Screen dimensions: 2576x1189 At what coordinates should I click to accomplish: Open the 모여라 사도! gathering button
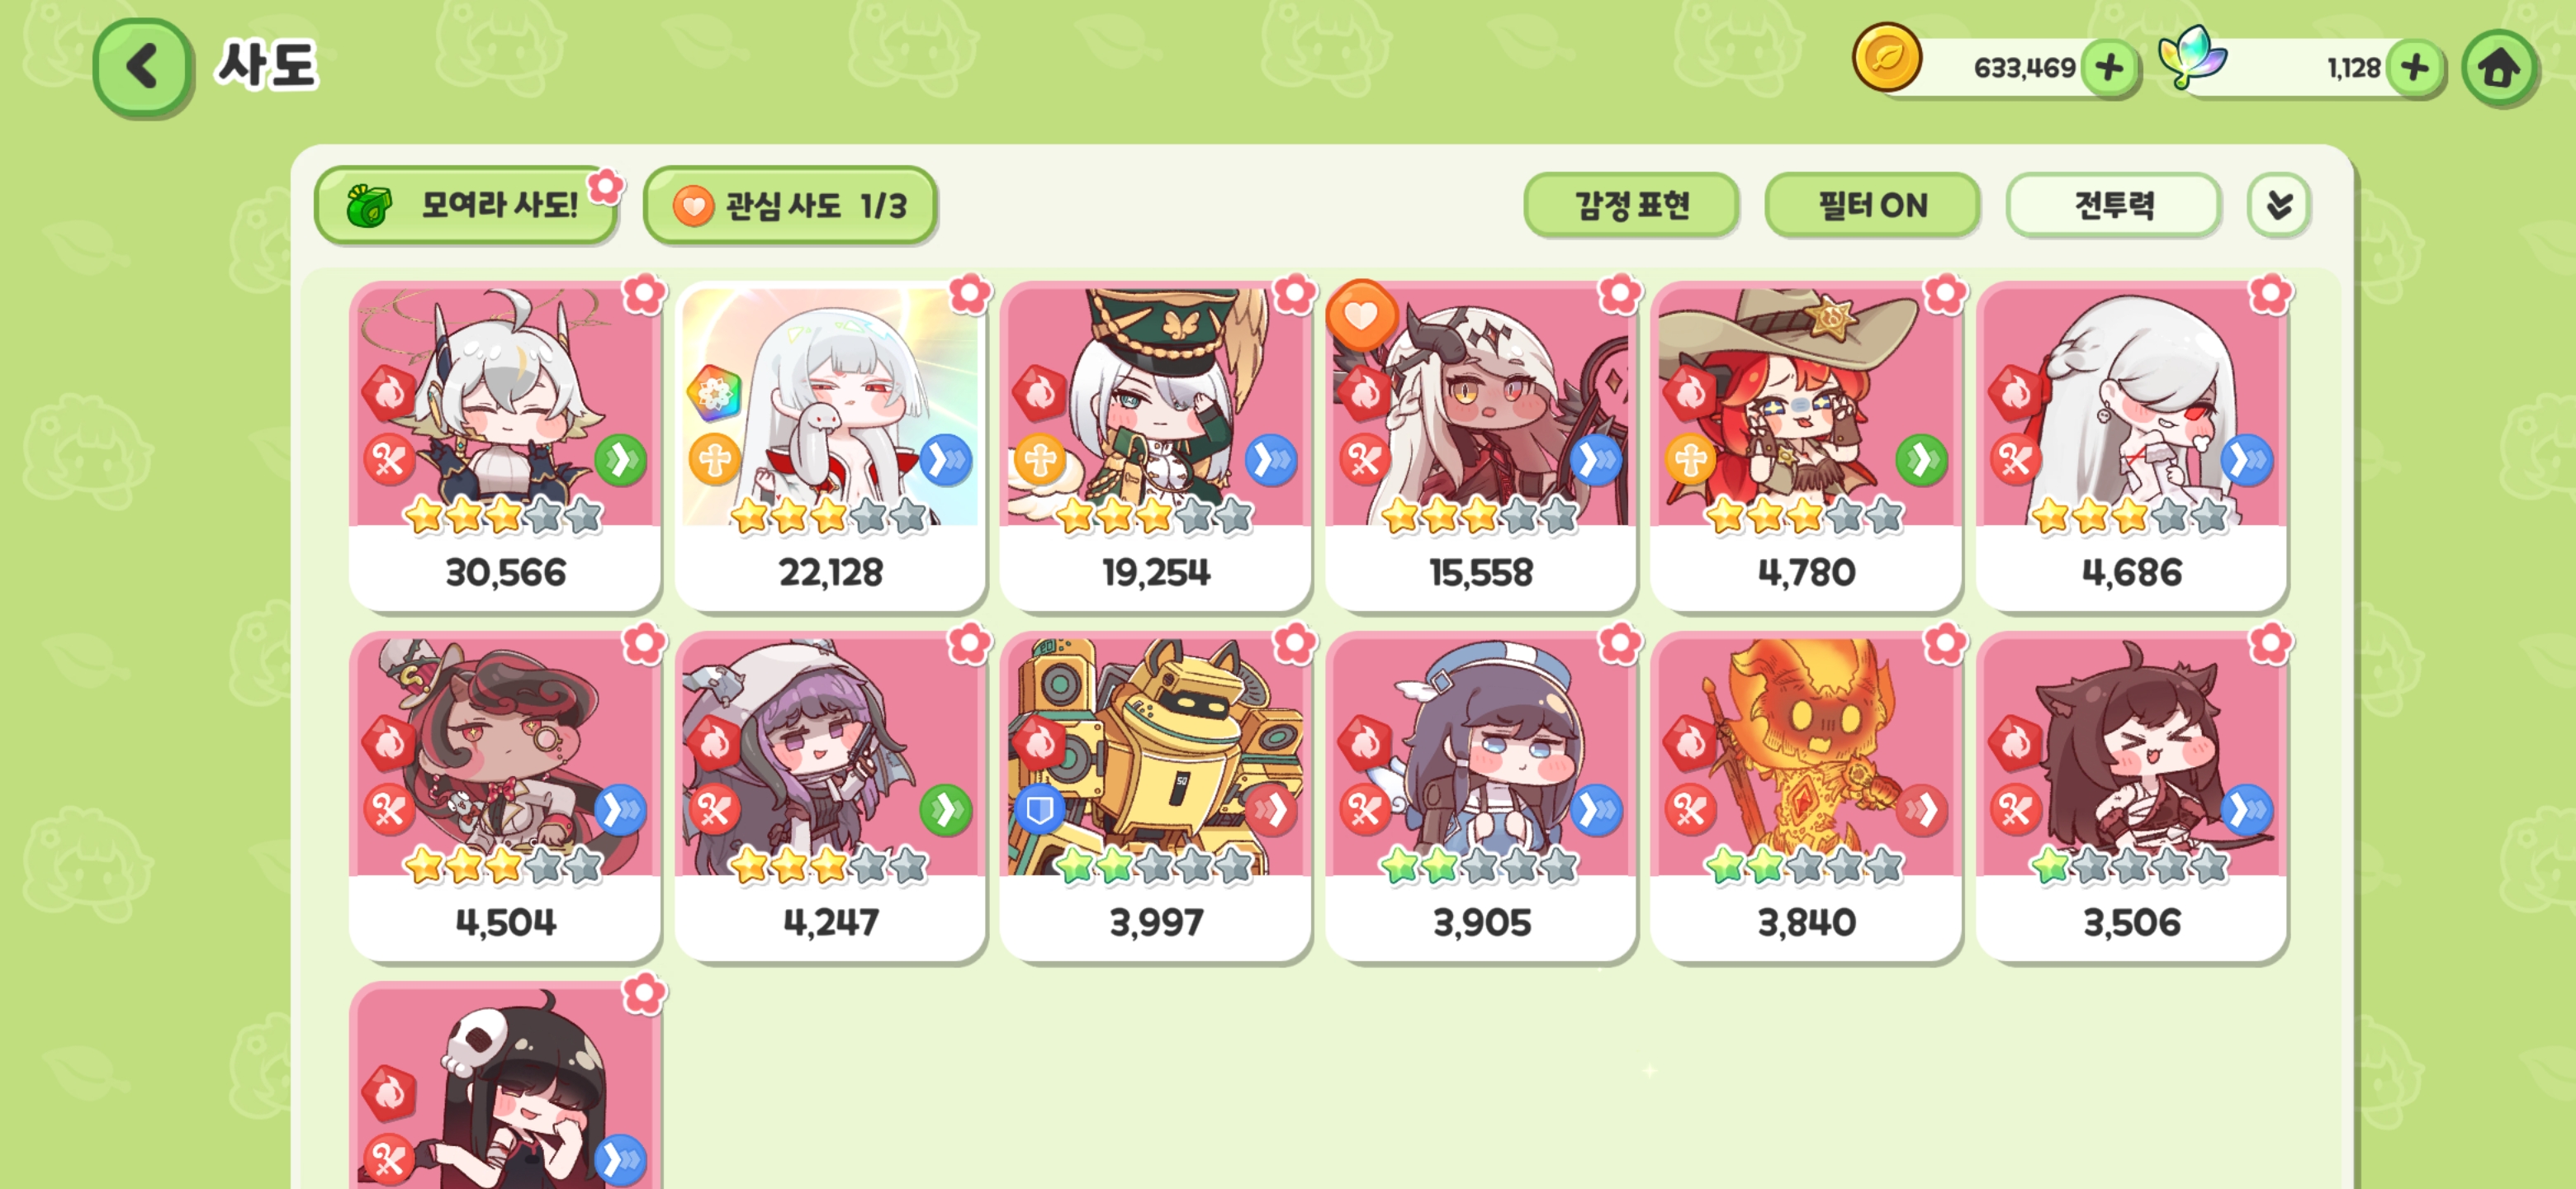466,205
